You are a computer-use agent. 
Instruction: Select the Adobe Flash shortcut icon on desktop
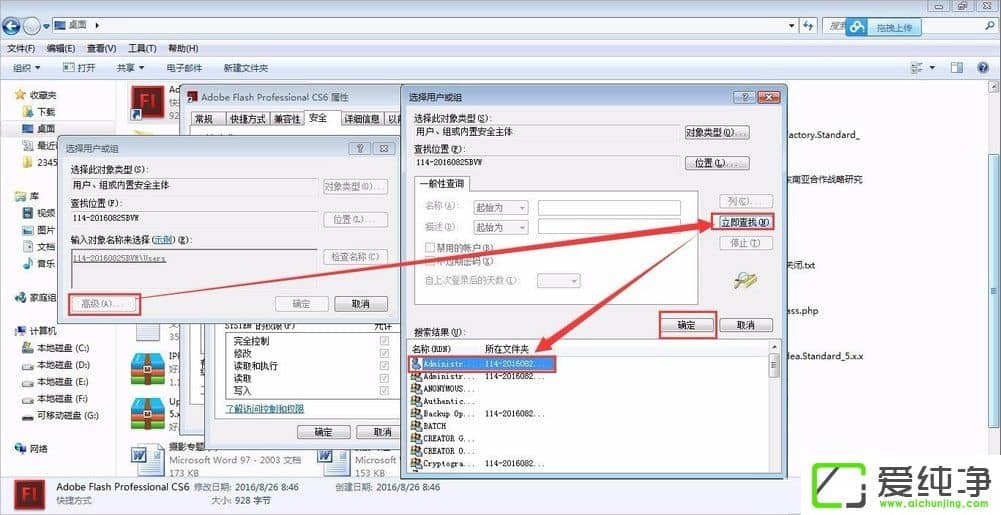[147, 102]
